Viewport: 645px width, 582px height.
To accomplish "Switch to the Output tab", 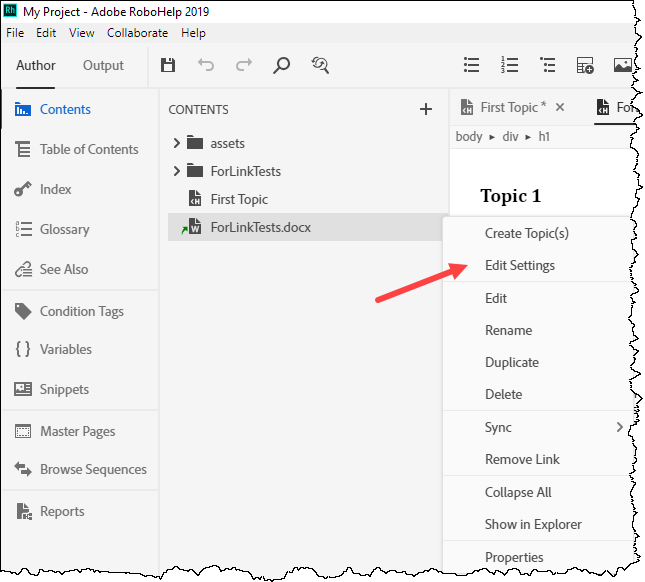I will click(103, 66).
